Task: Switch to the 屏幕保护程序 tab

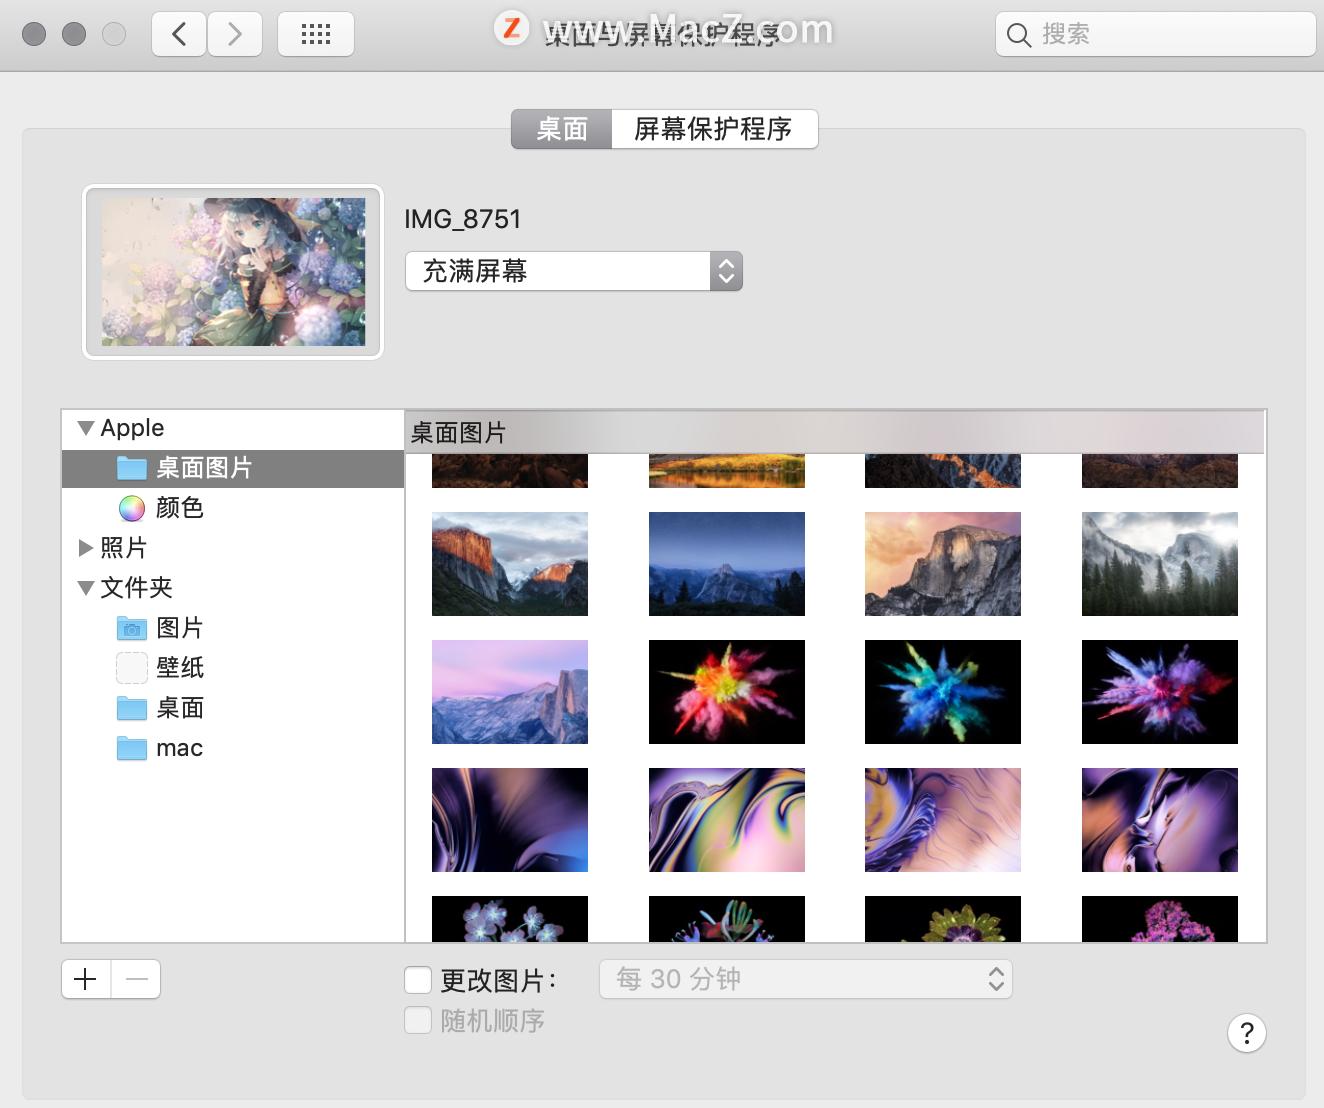Action: (x=714, y=128)
